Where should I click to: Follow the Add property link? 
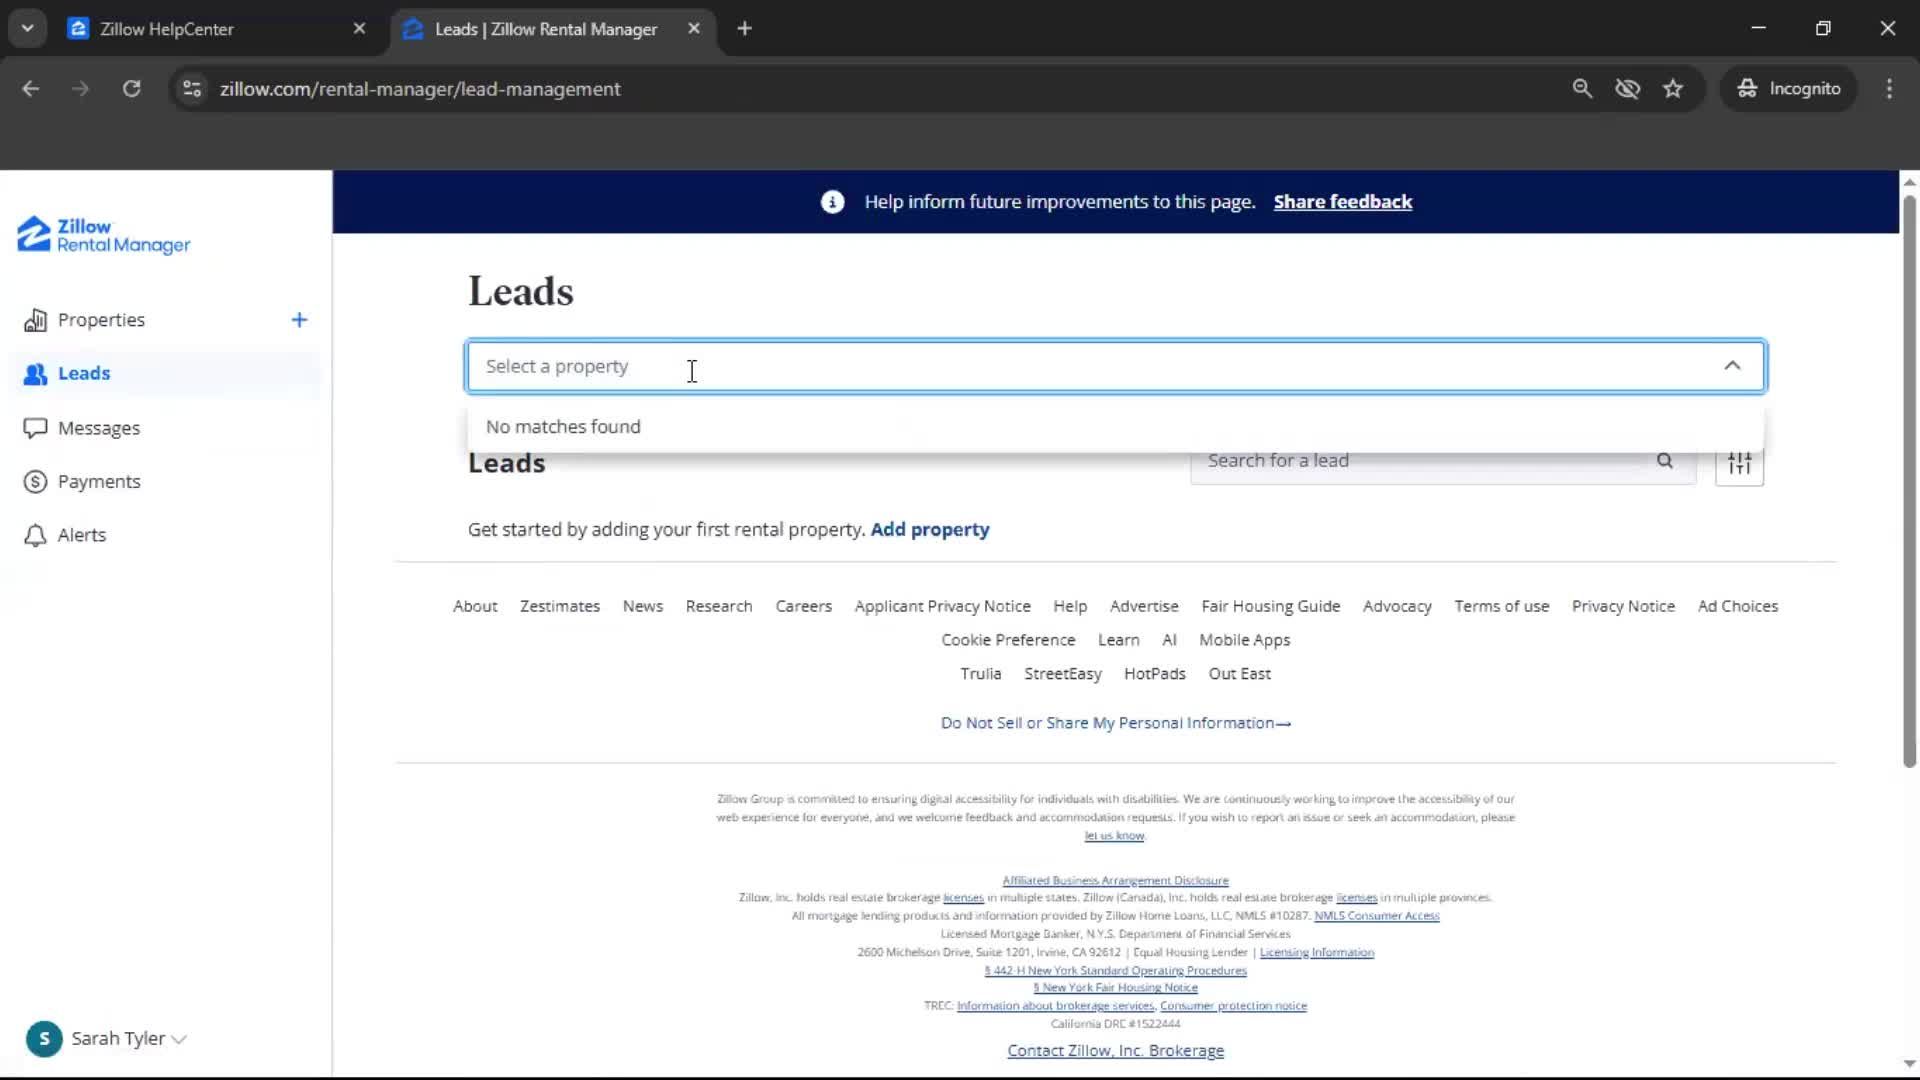929,529
